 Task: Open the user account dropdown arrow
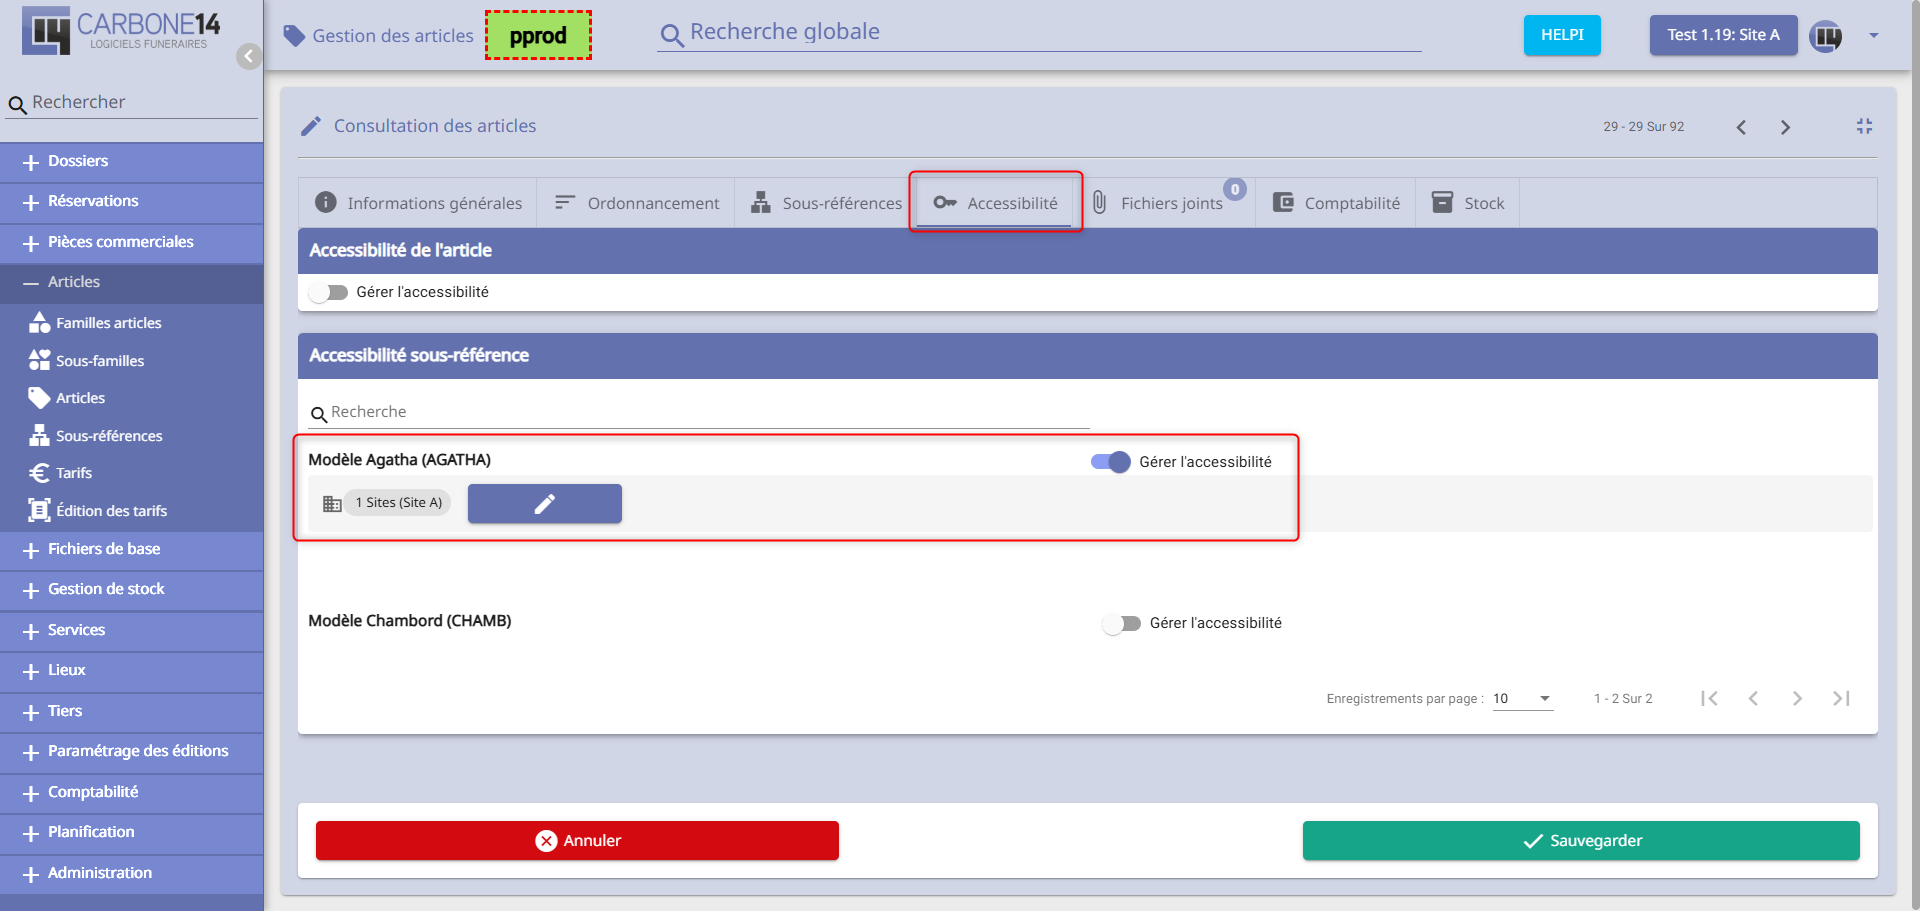1873,36
